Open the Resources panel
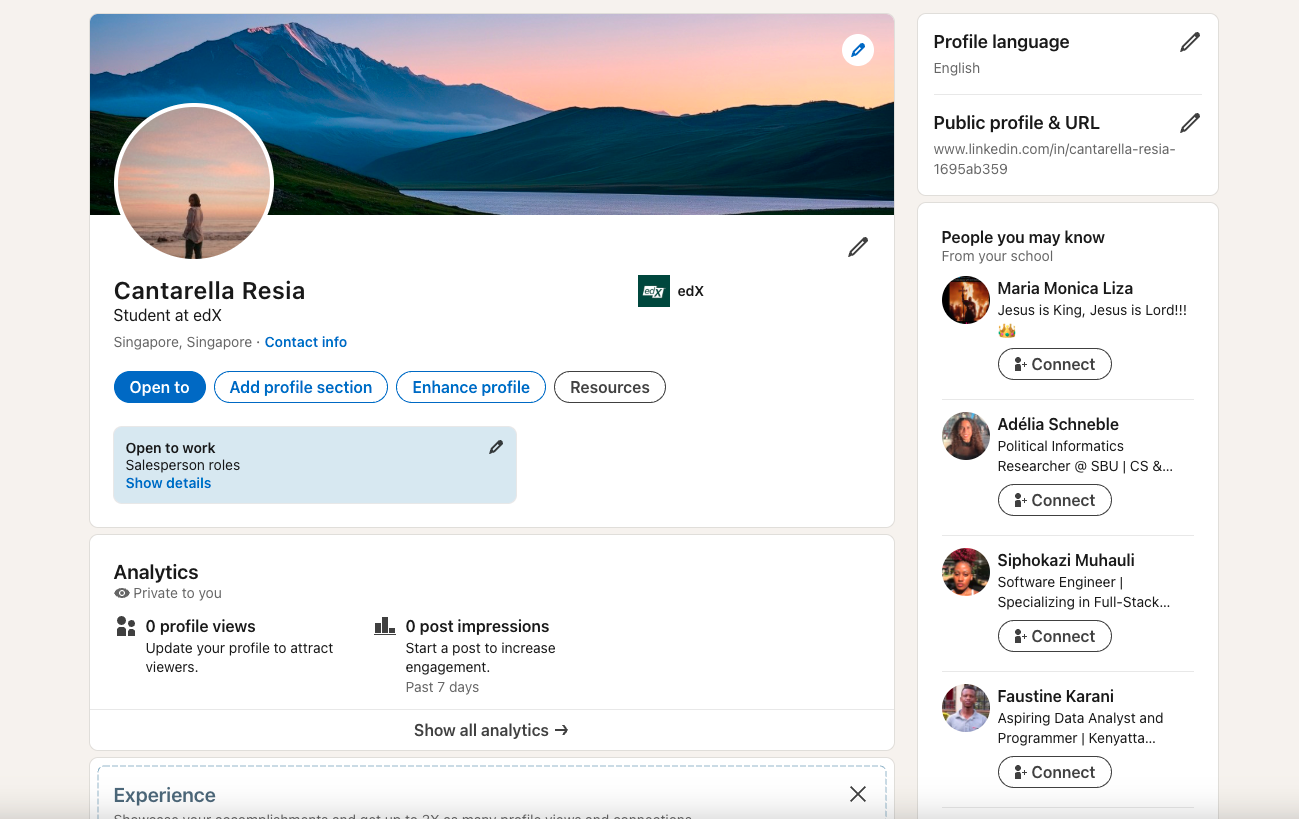Image resolution: width=1299 pixels, height=819 pixels. coord(609,387)
